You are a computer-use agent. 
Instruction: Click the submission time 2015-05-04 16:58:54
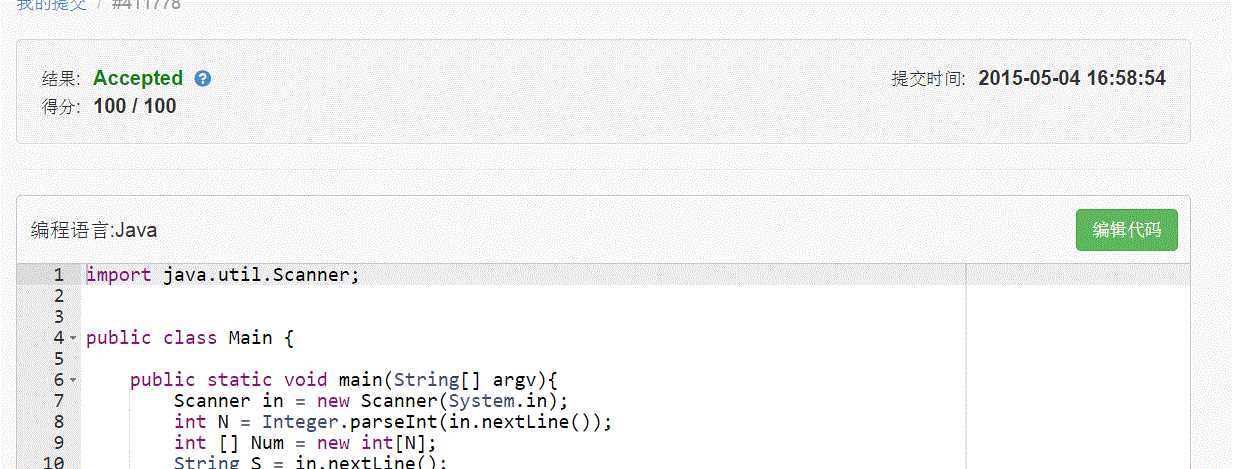point(1072,78)
